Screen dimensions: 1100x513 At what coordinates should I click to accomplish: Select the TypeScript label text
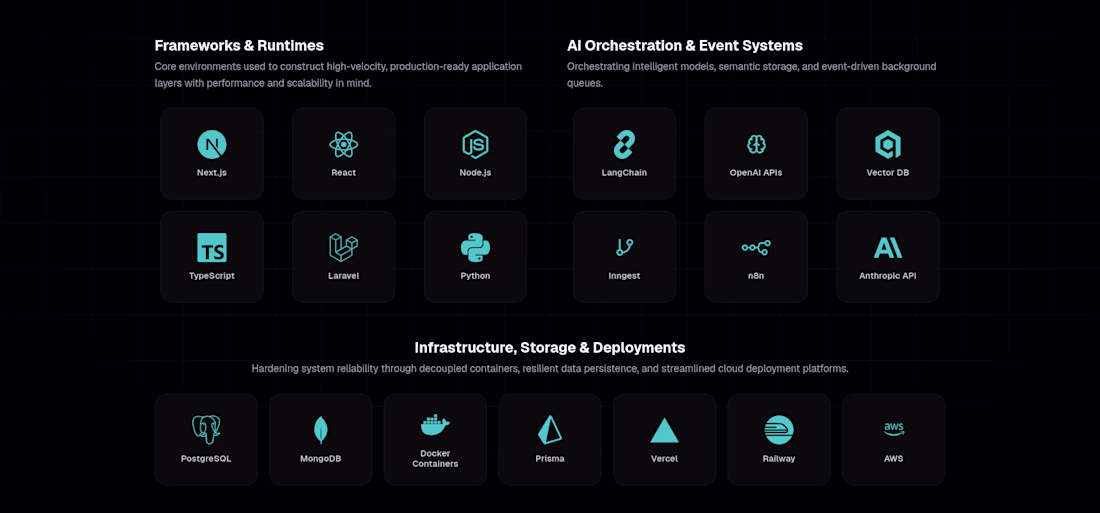(x=212, y=276)
